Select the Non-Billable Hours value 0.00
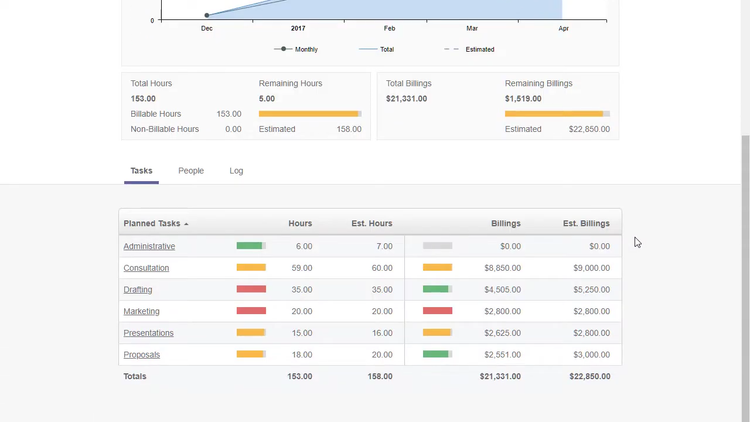 (x=233, y=129)
